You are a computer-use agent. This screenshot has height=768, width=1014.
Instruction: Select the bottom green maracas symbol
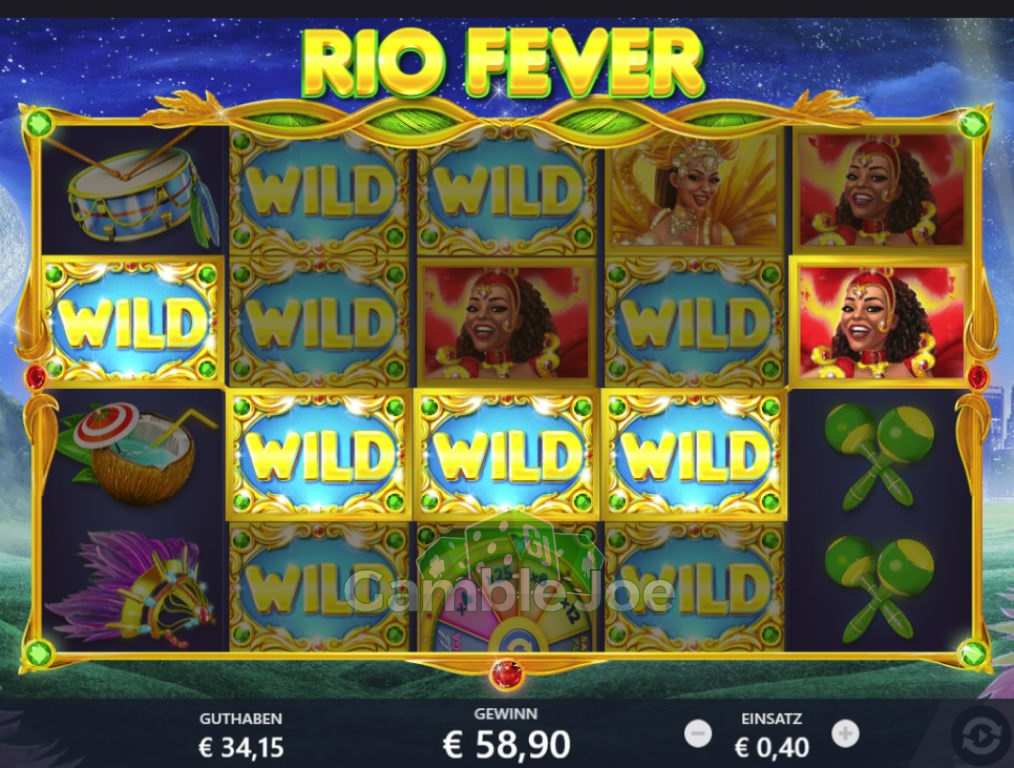878,586
